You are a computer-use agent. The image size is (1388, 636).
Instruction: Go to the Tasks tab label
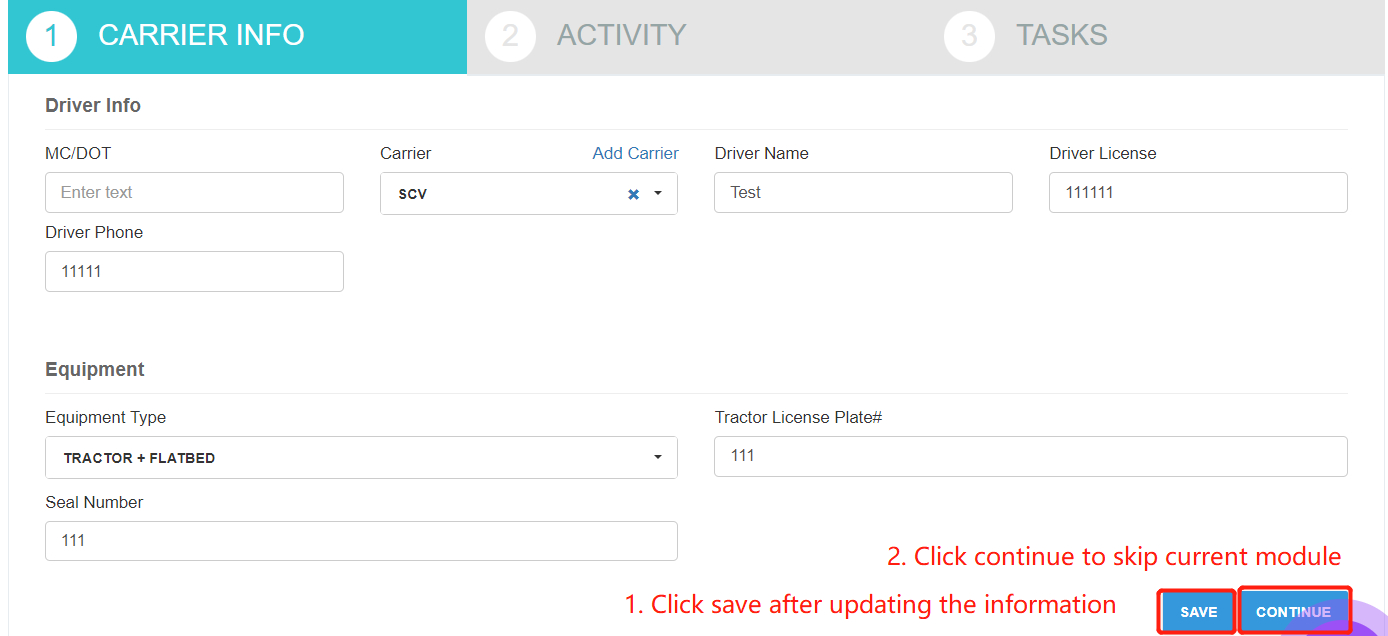coord(1061,35)
